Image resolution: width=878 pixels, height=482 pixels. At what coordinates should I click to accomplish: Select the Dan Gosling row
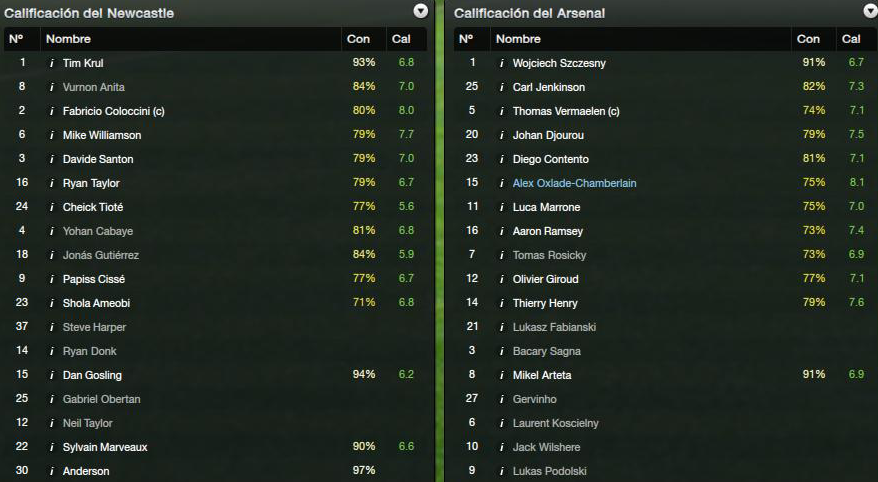tap(216, 375)
